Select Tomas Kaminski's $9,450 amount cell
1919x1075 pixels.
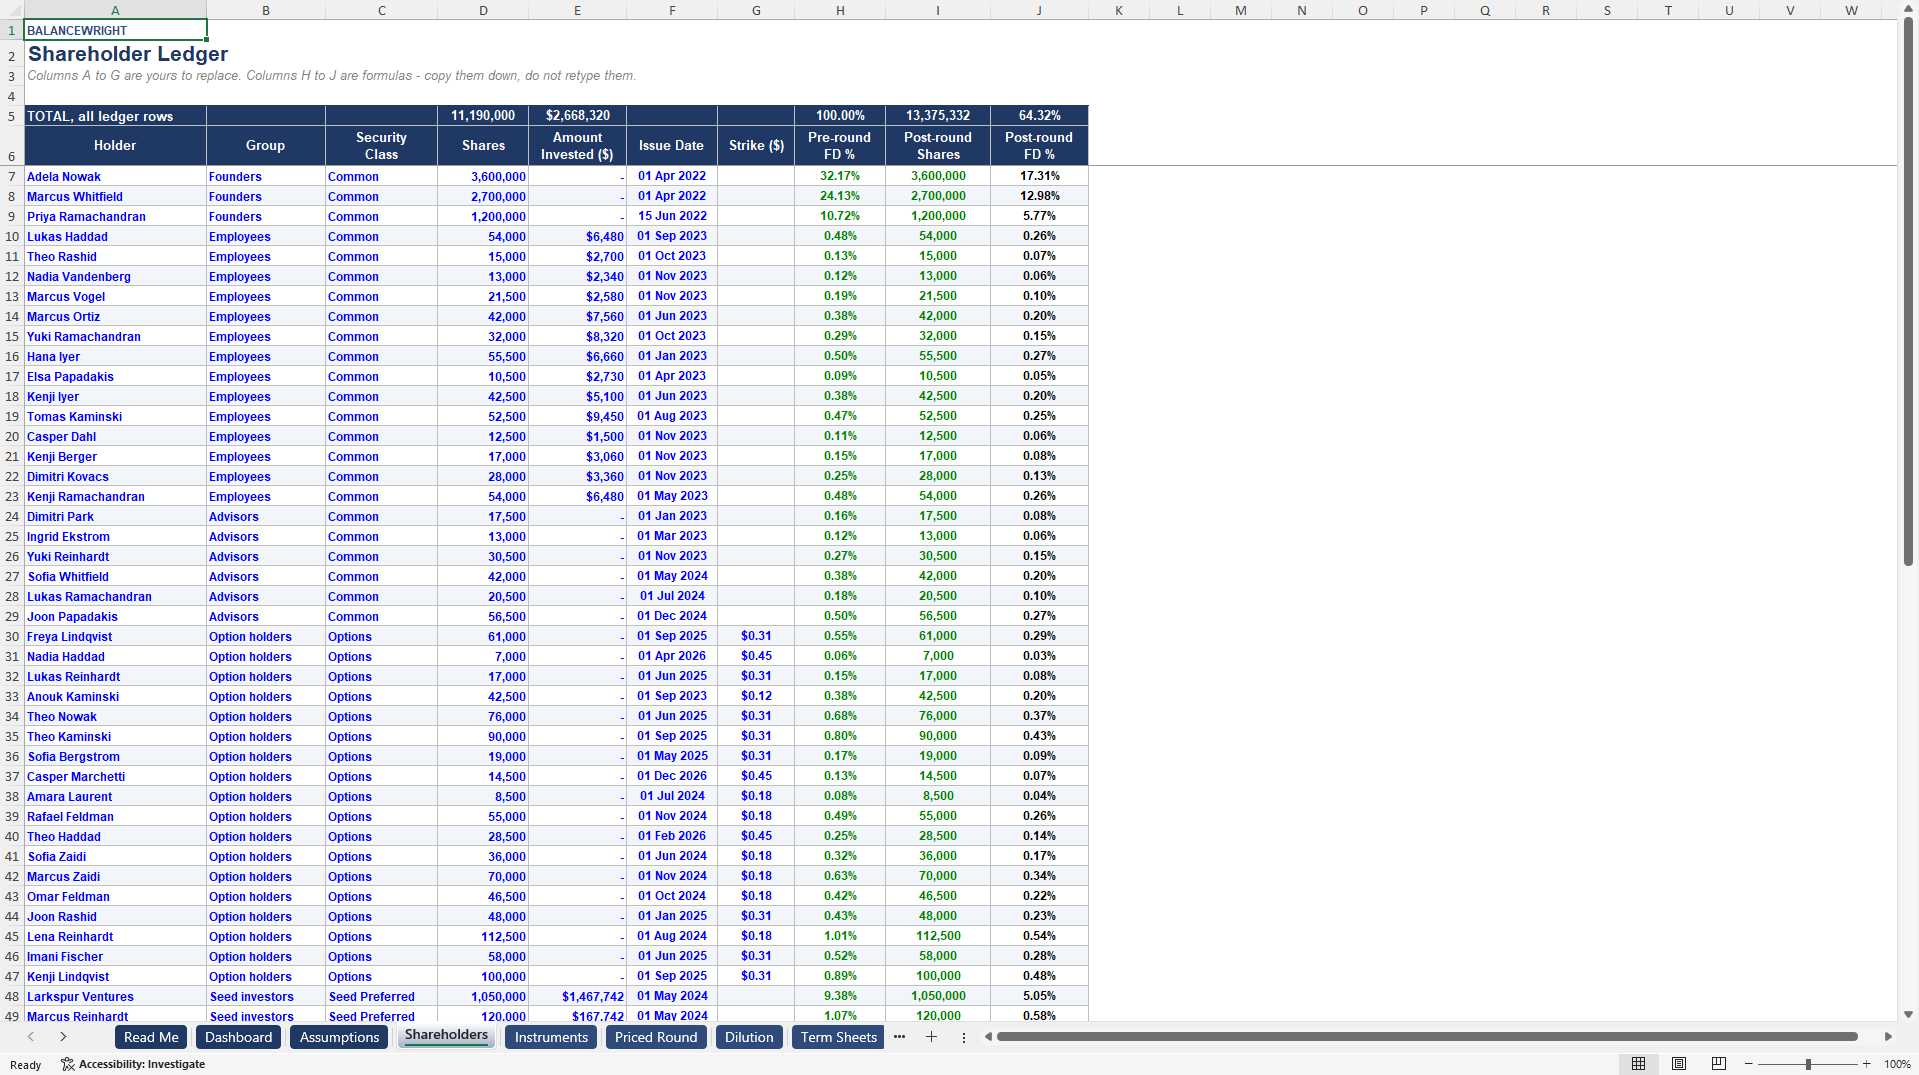pyautogui.click(x=577, y=416)
